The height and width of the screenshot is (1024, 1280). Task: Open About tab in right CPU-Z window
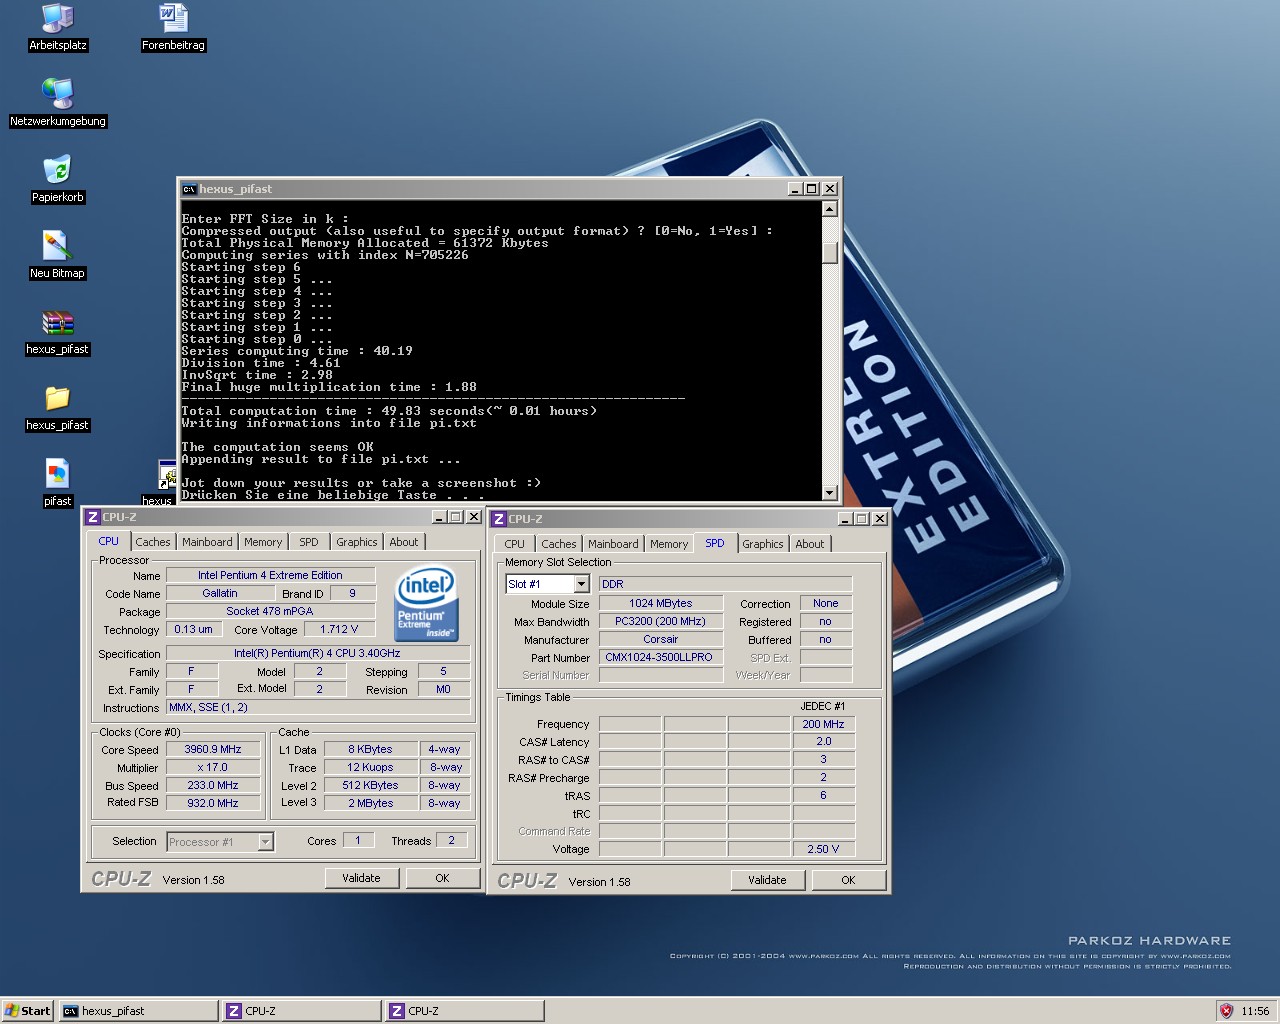(810, 544)
